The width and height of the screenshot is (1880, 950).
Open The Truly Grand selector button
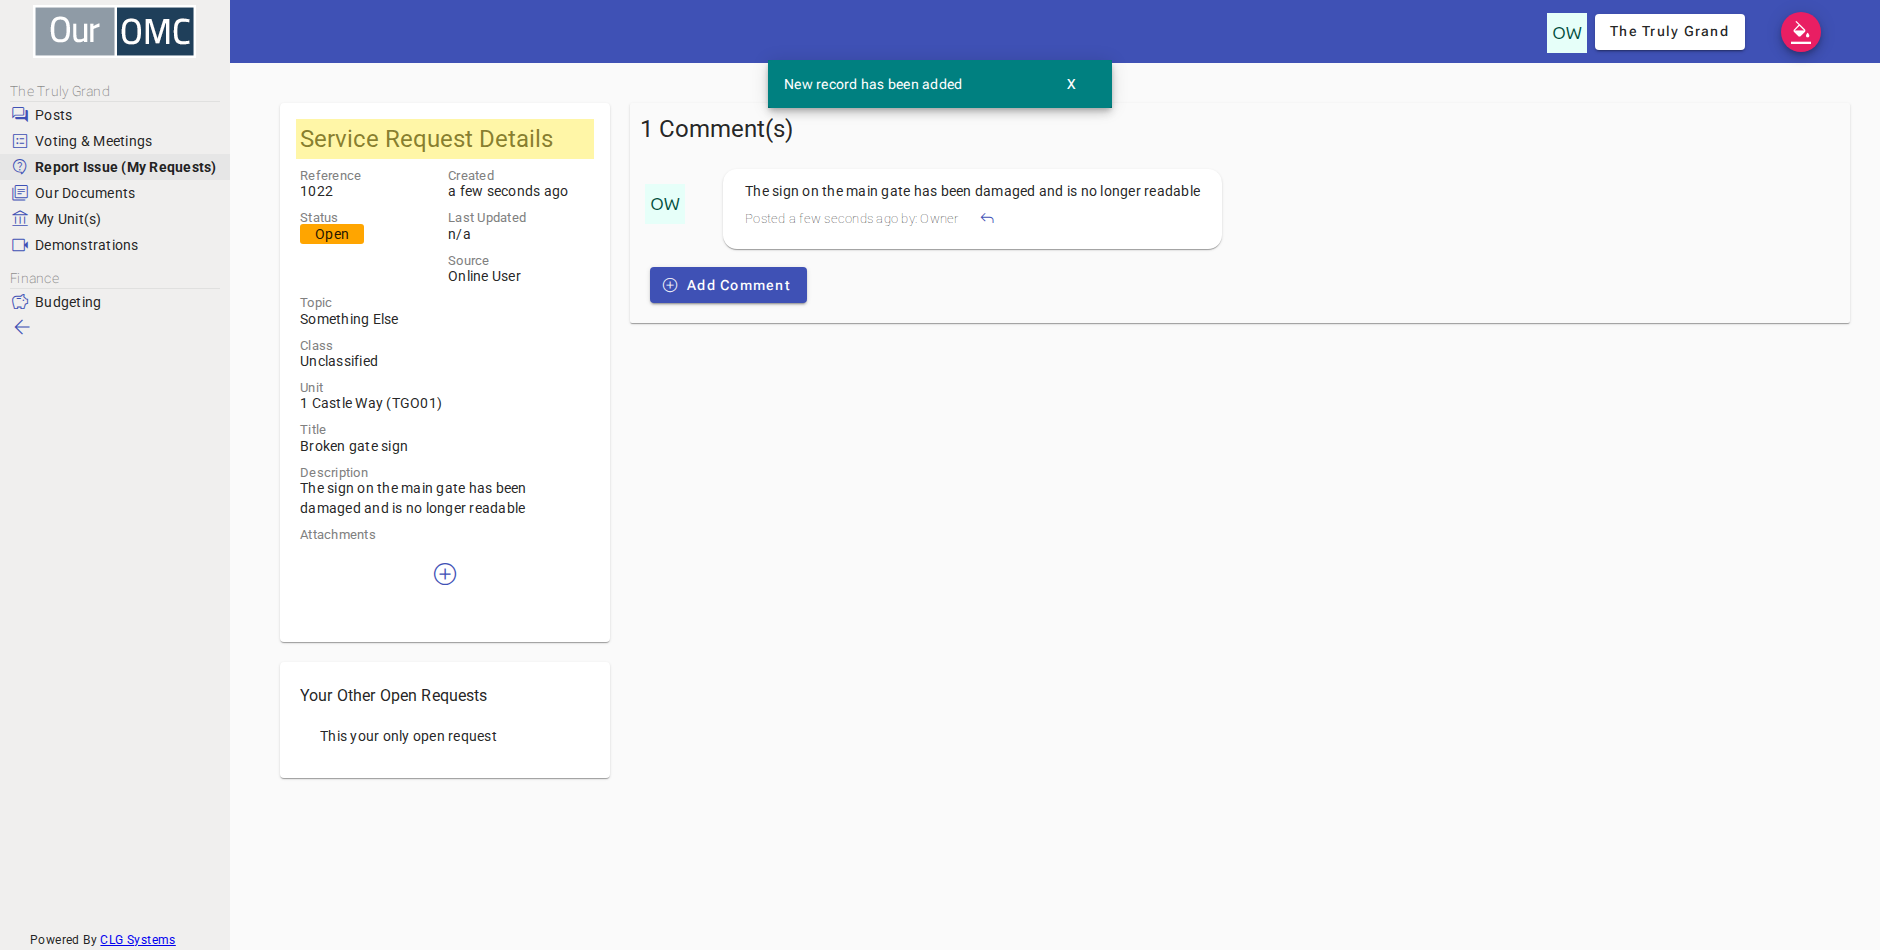pyautogui.click(x=1669, y=32)
